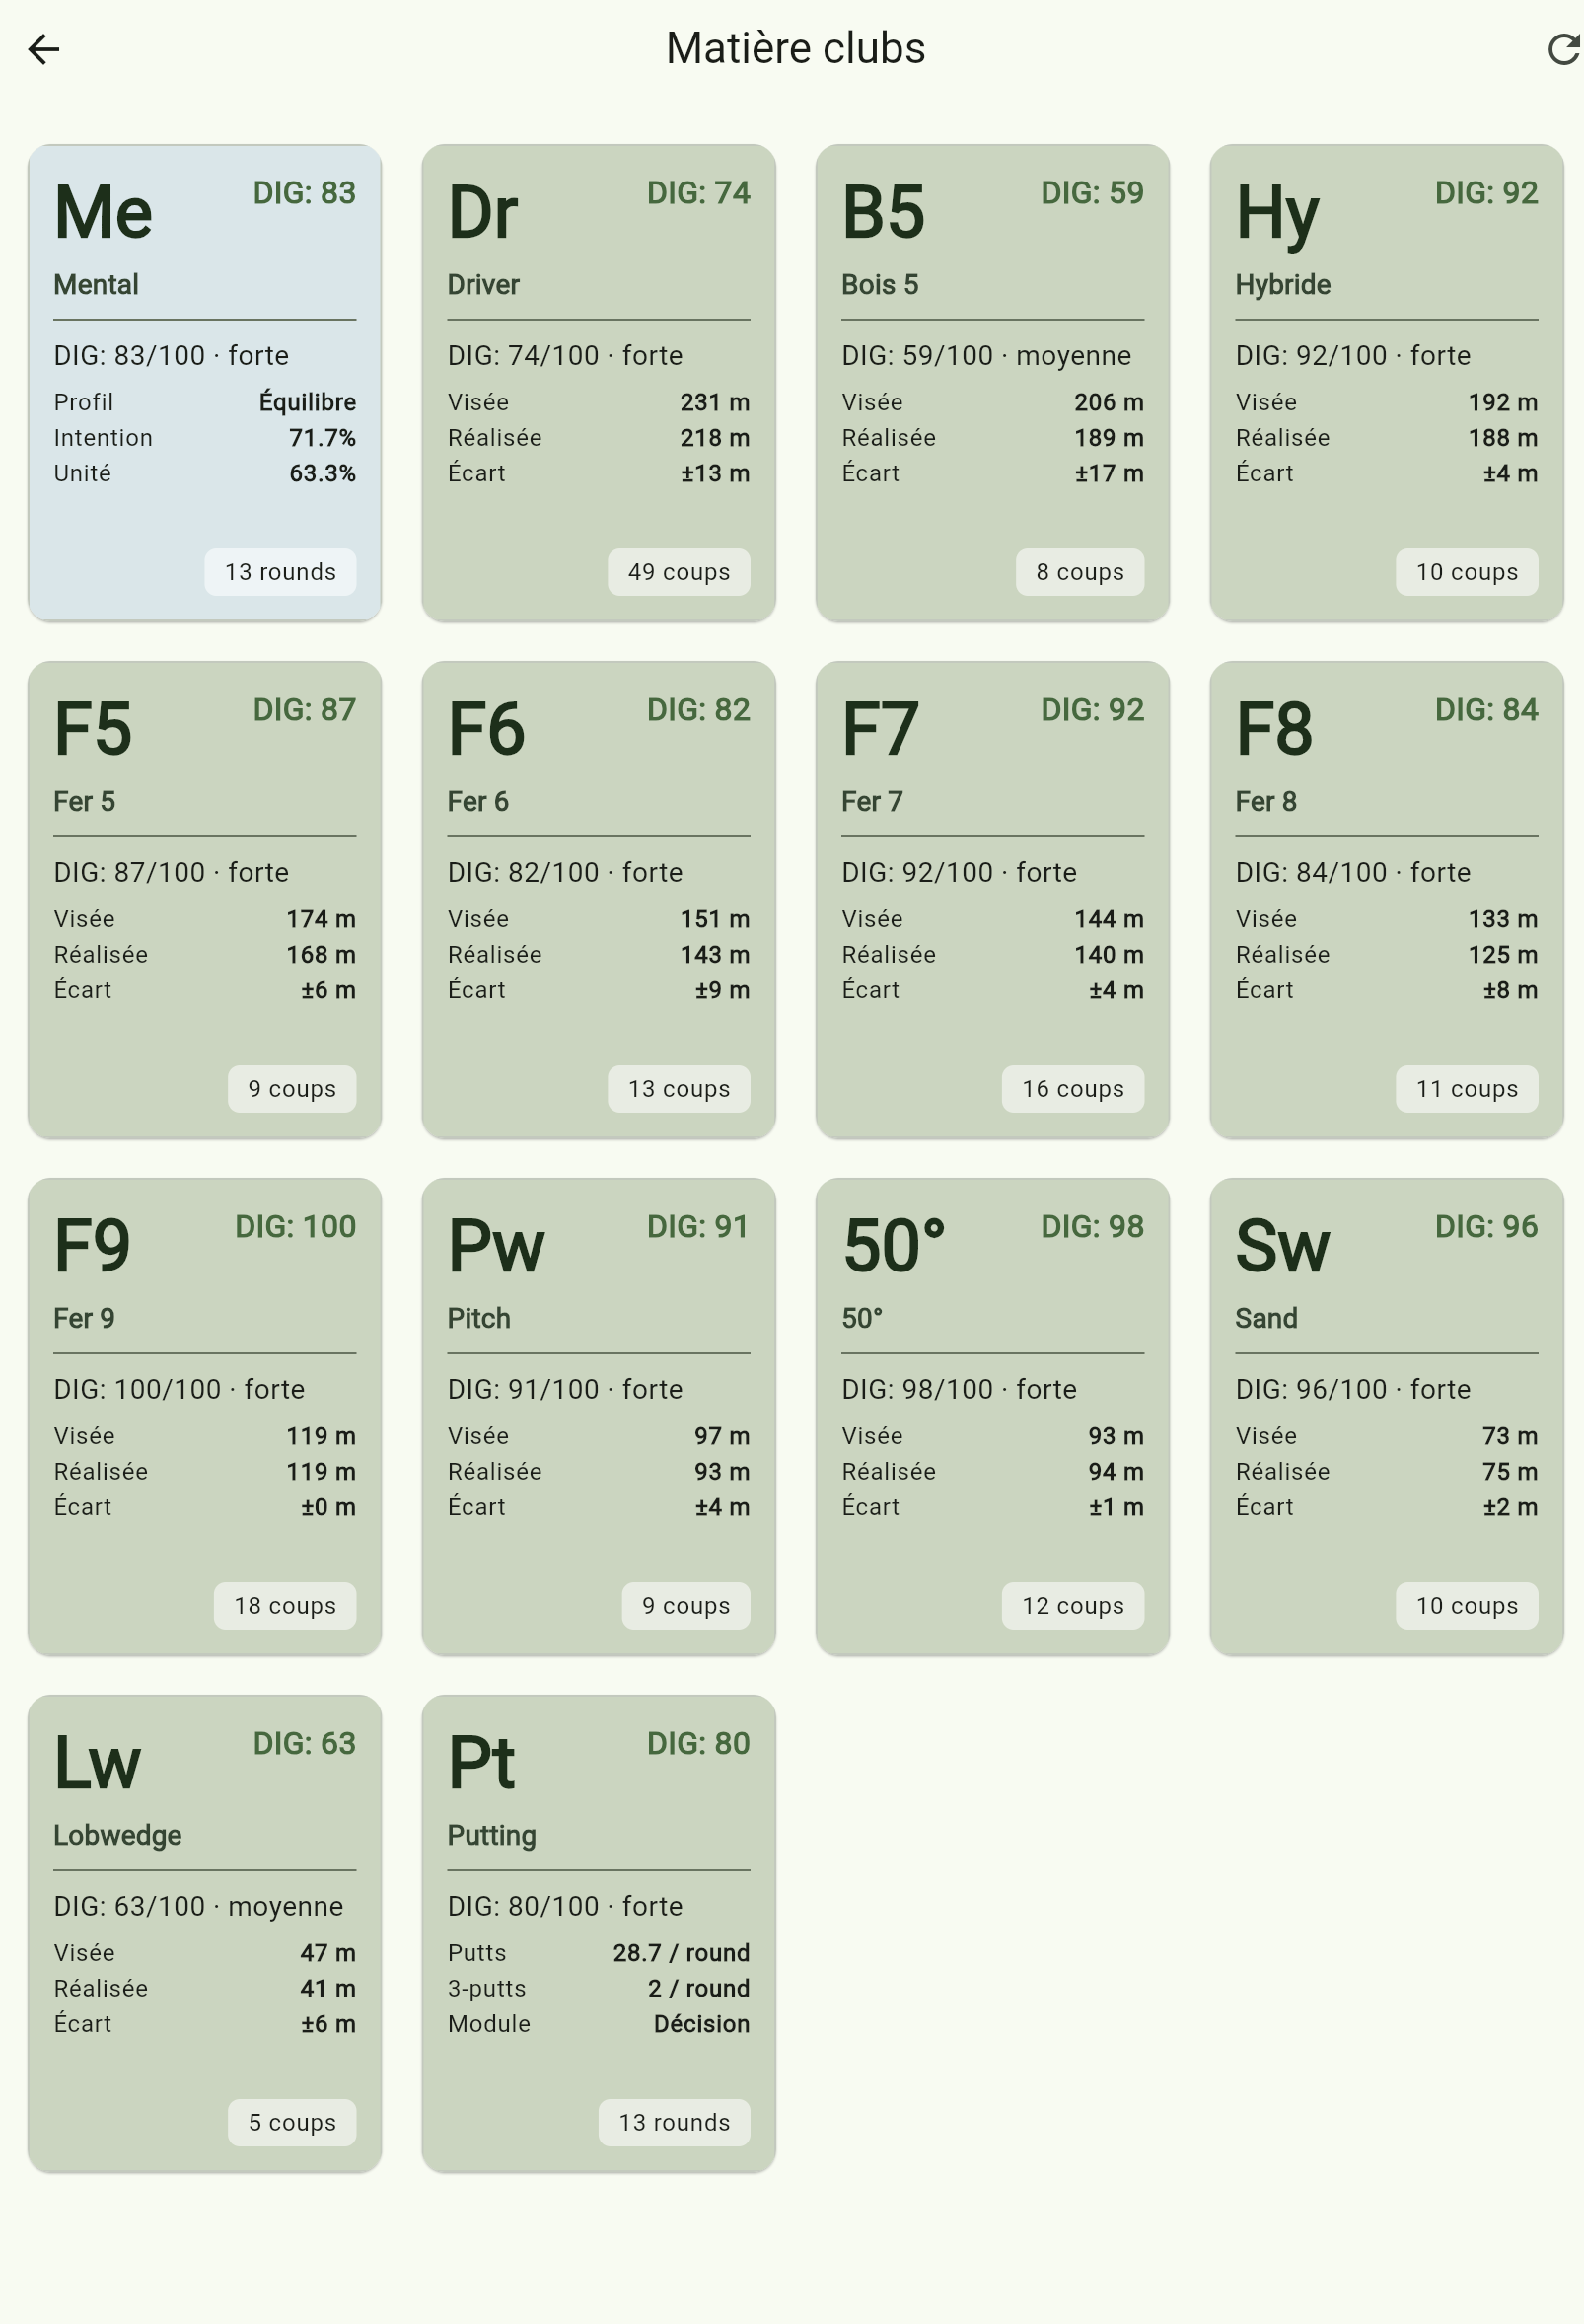Click the 13 rounds badge on Mental
The height and width of the screenshot is (2324, 1584).
click(281, 572)
